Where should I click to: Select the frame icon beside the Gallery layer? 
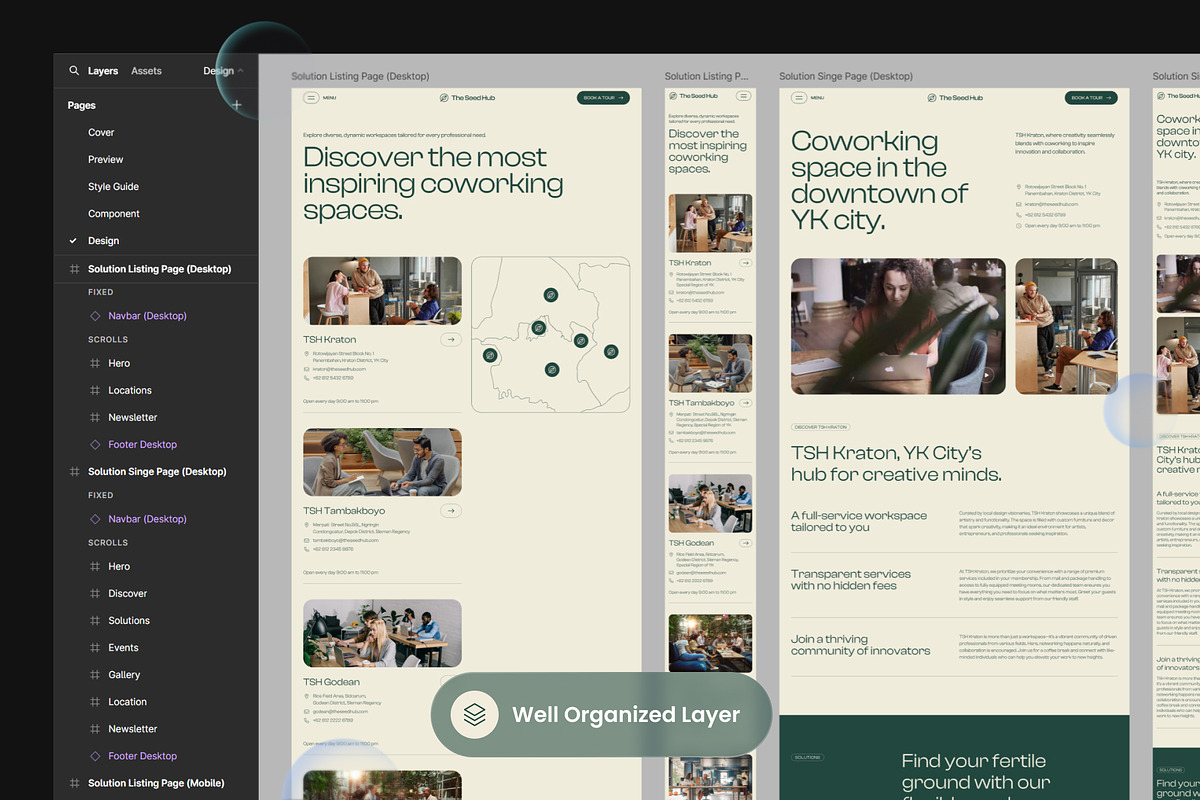(95, 675)
